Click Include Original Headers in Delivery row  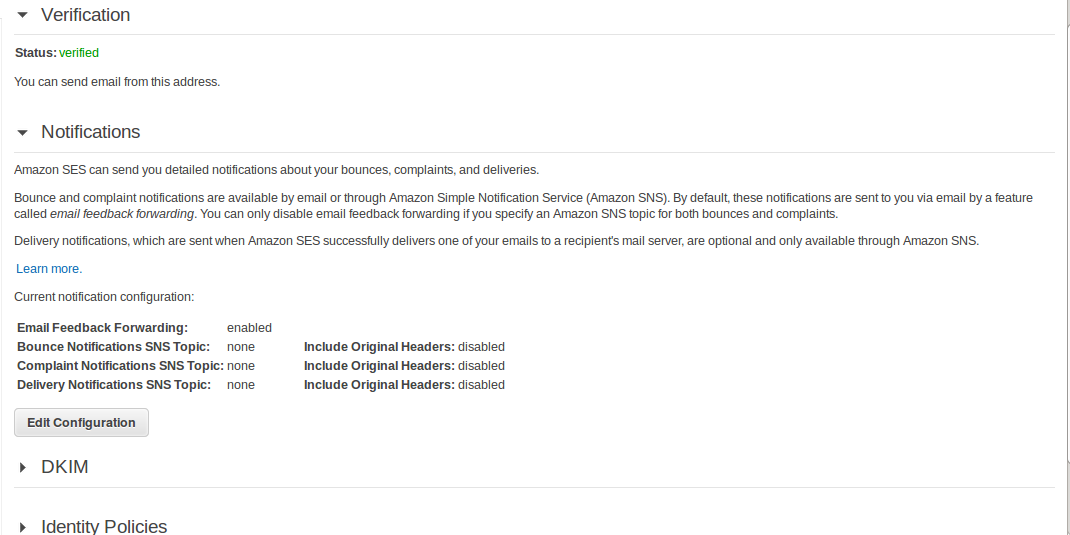point(379,385)
